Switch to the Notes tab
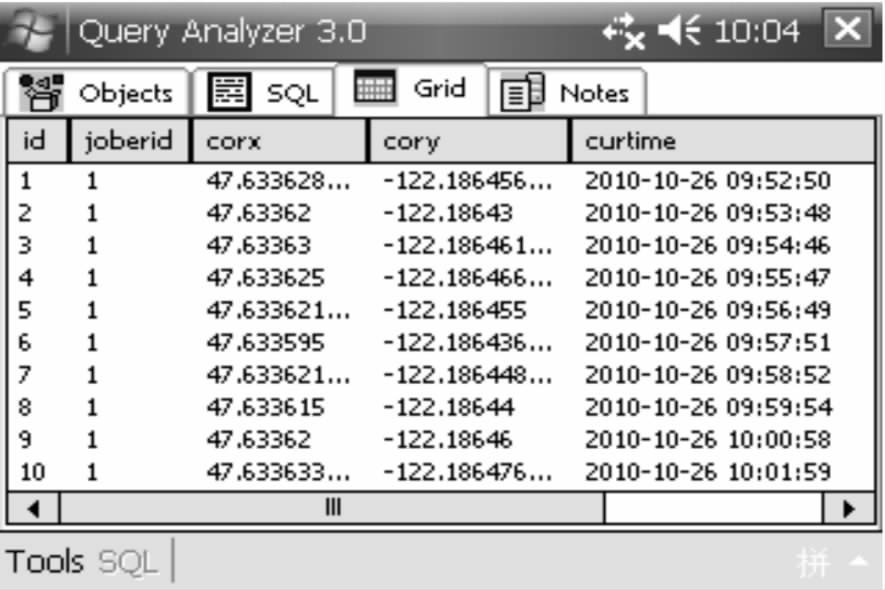The width and height of the screenshot is (885, 590). click(x=566, y=93)
